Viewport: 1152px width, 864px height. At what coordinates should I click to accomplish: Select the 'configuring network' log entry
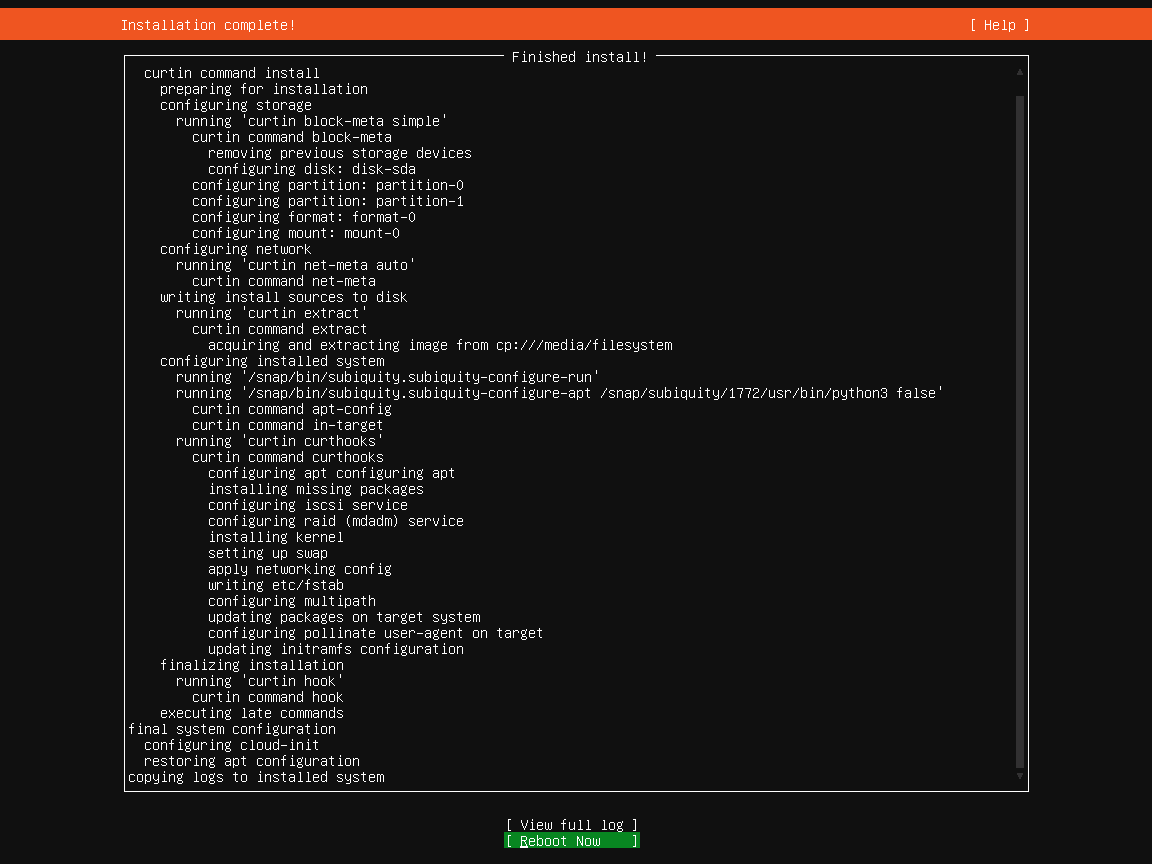(x=236, y=249)
